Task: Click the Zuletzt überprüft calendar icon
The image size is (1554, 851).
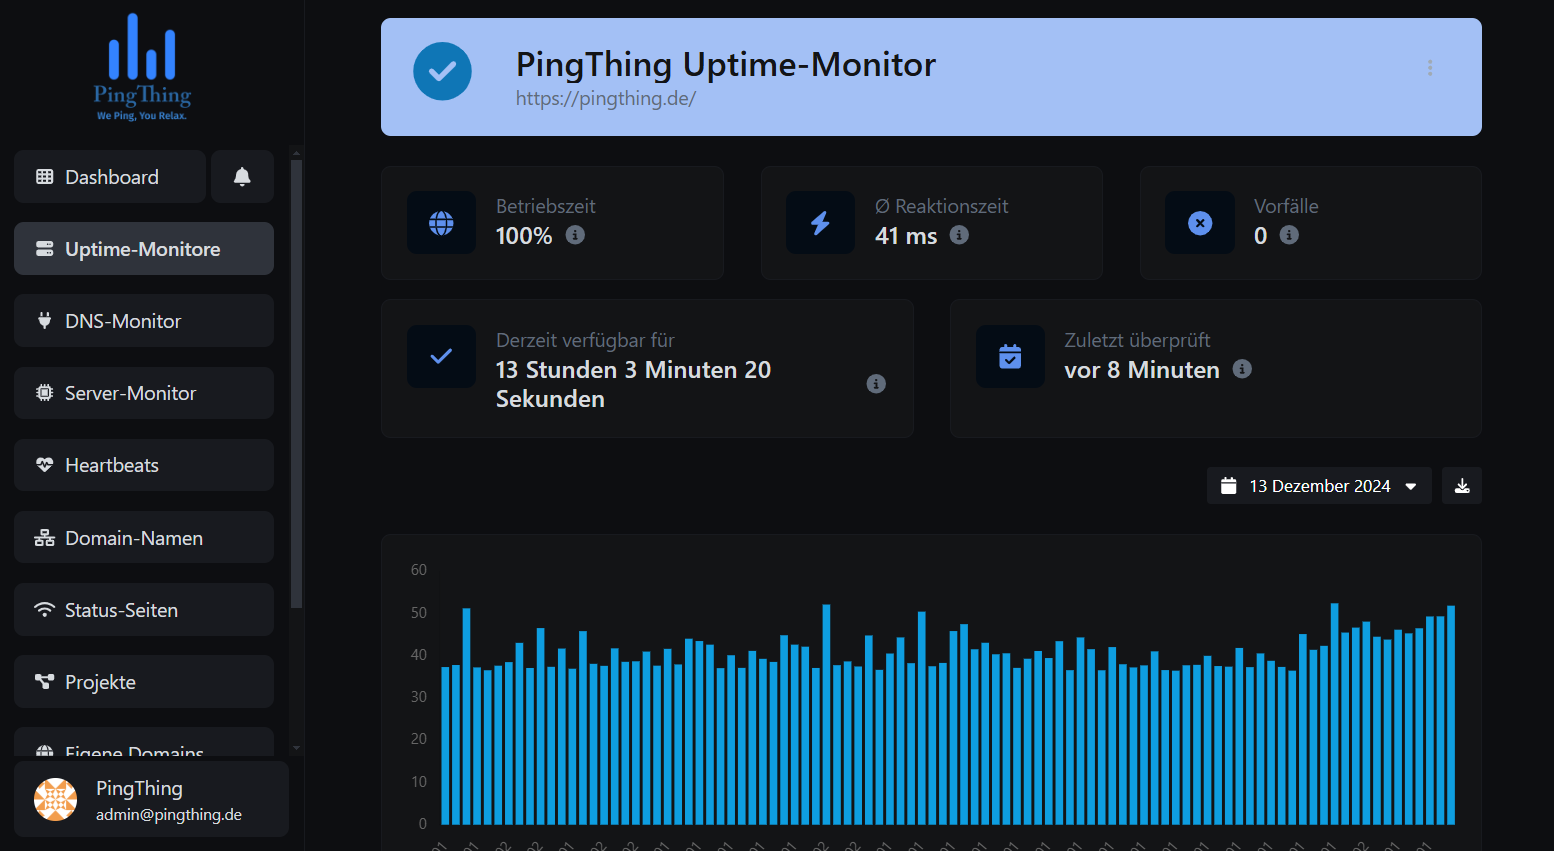Action: tap(1010, 356)
